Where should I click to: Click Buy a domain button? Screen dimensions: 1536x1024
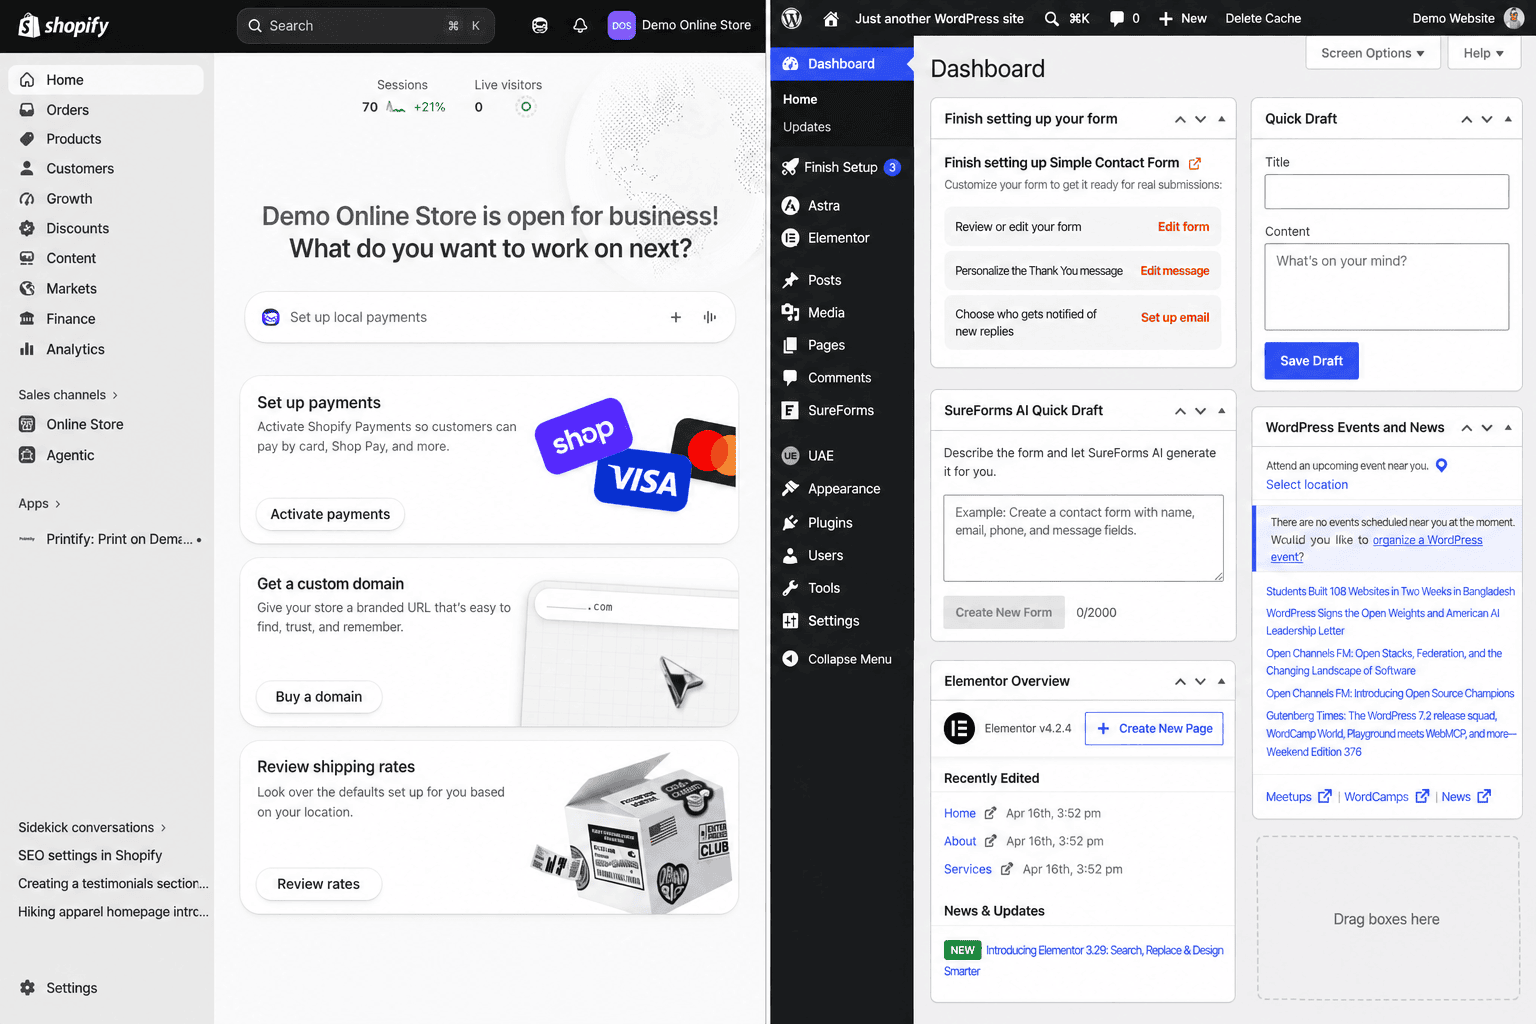319,697
